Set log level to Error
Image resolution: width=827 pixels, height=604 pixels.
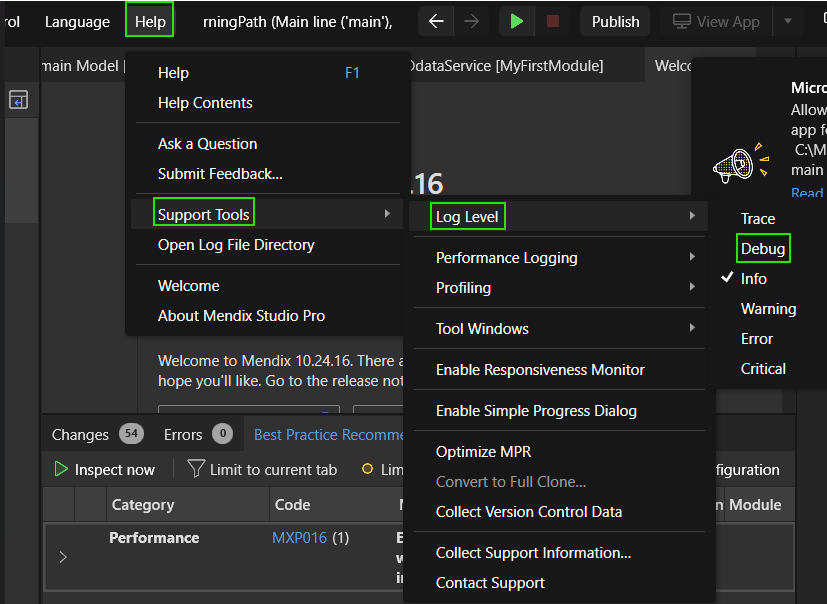pos(757,339)
